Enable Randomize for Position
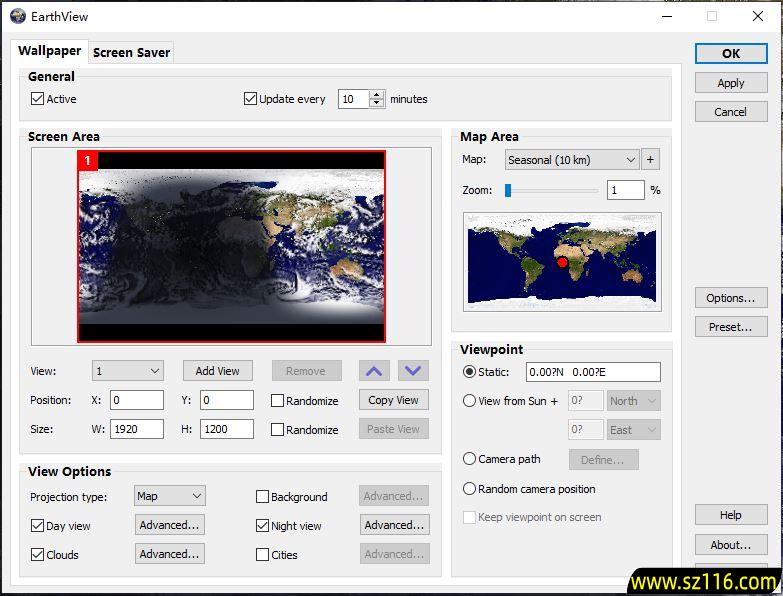This screenshot has height=596, width=783. 277,400
